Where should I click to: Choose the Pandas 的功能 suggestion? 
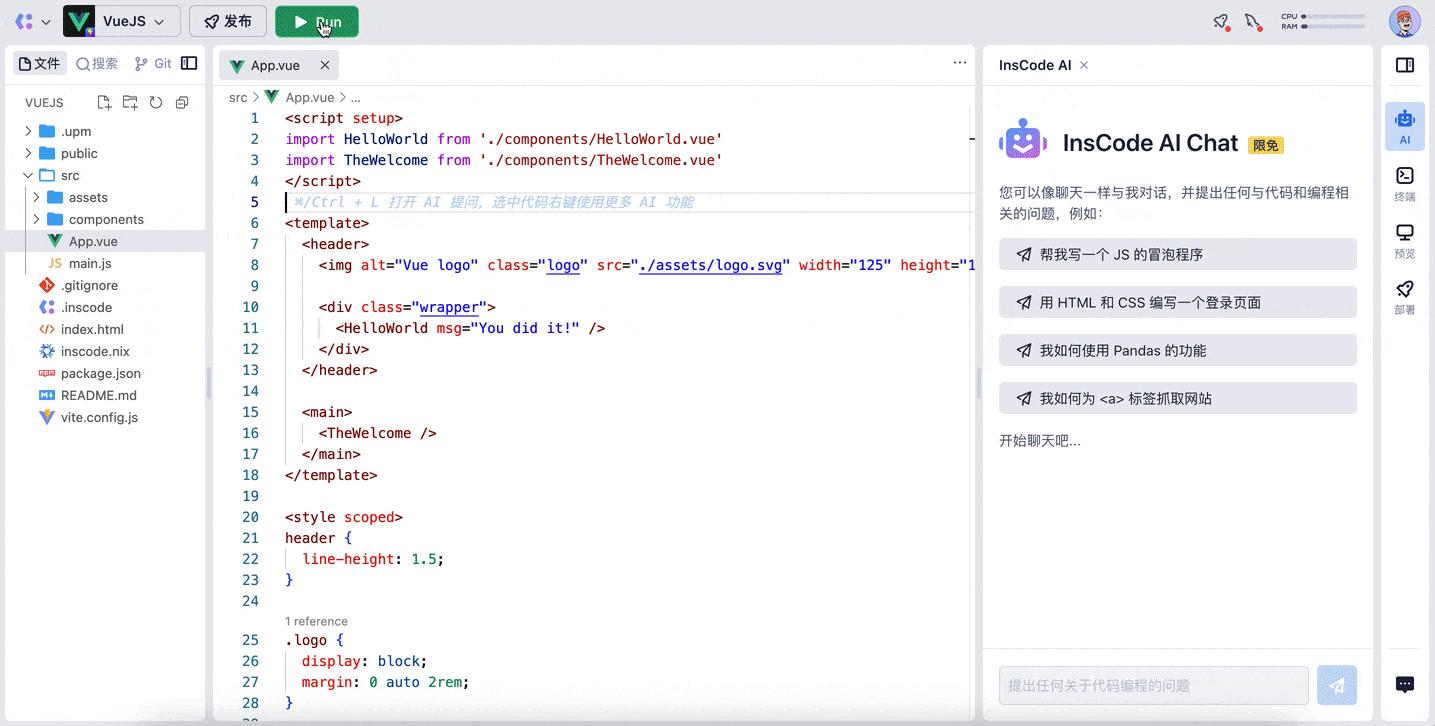1178,350
